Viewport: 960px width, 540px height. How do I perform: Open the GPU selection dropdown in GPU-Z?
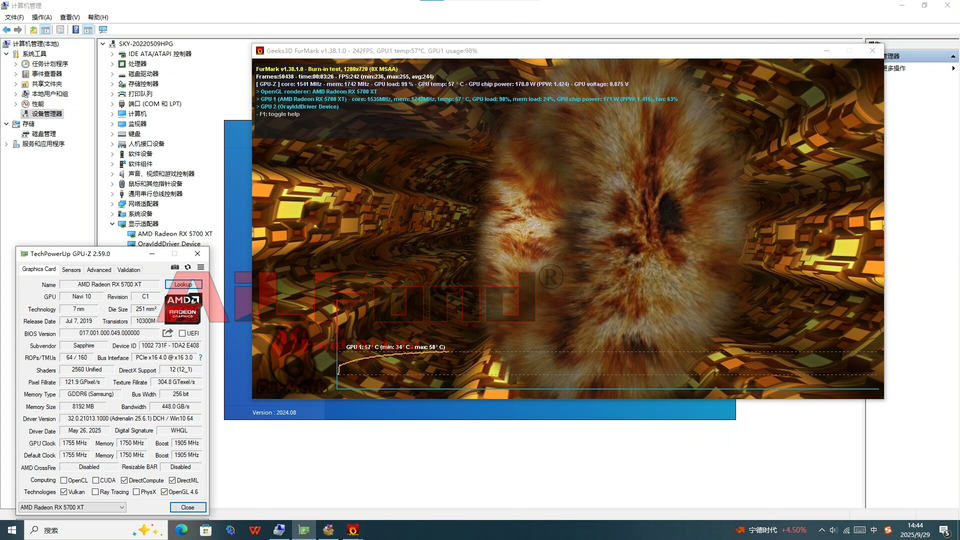72,507
